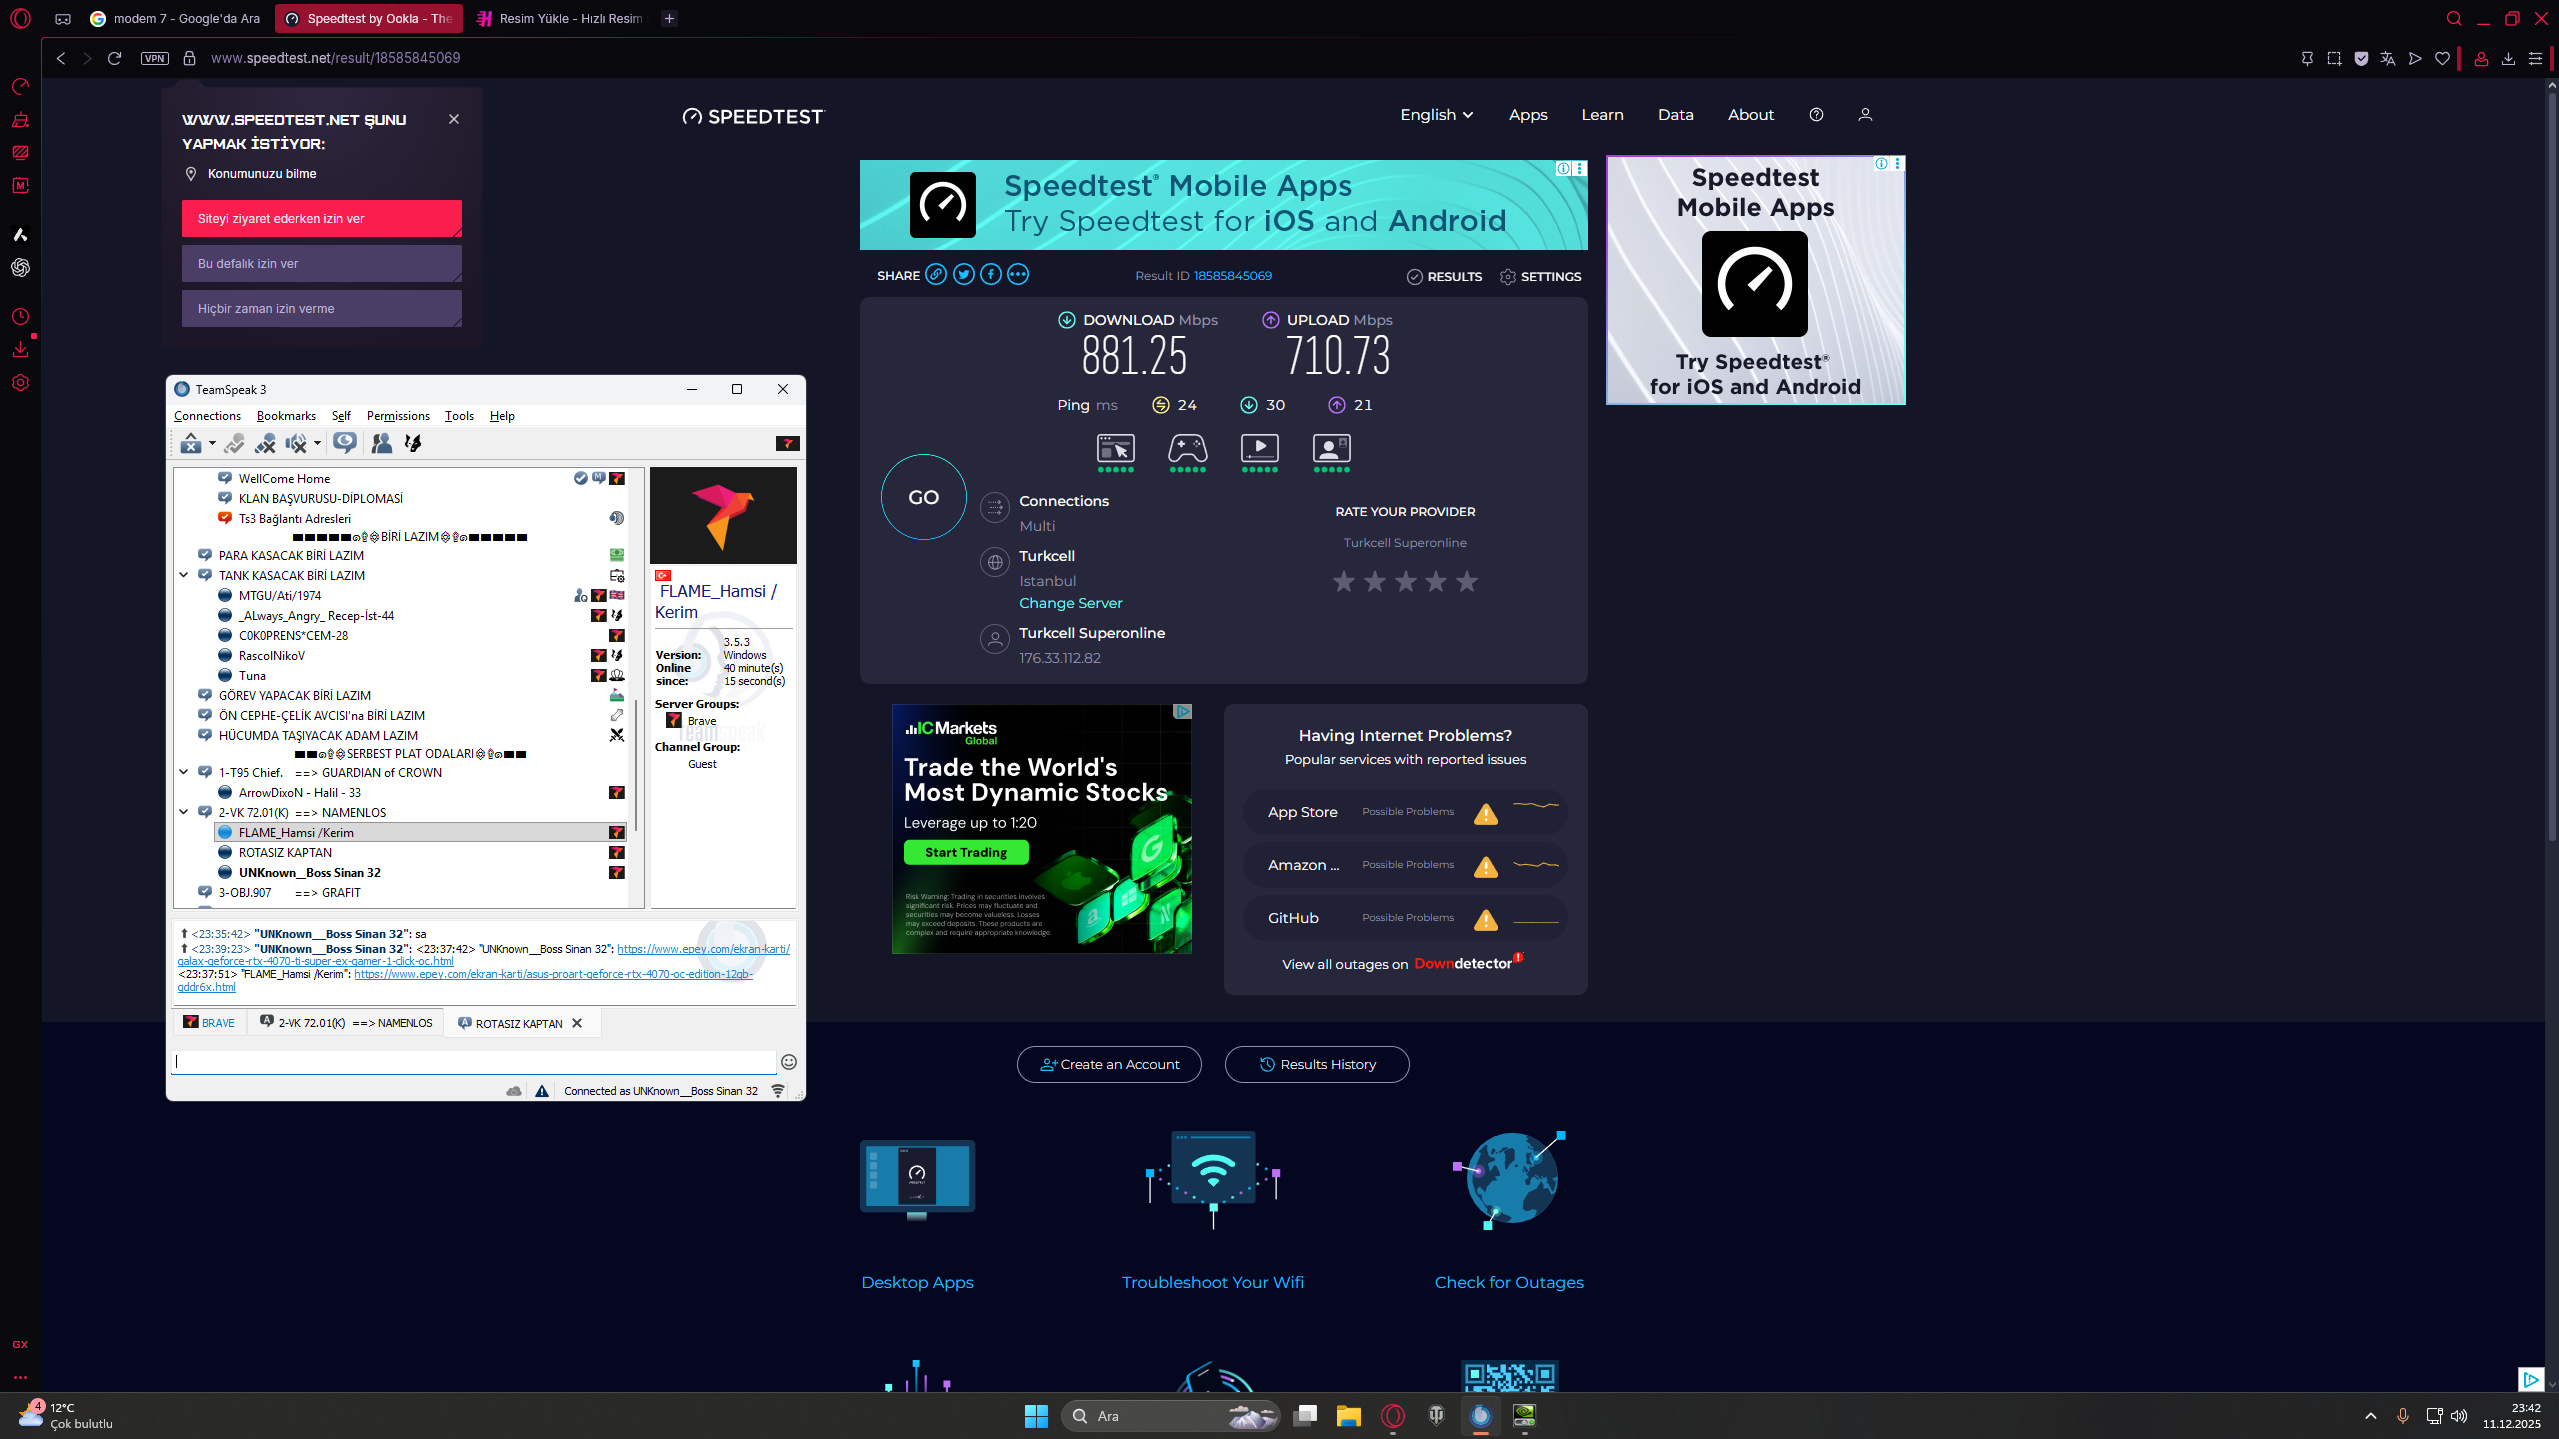Rate Turkcell Superonline five stars

[1467, 581]
